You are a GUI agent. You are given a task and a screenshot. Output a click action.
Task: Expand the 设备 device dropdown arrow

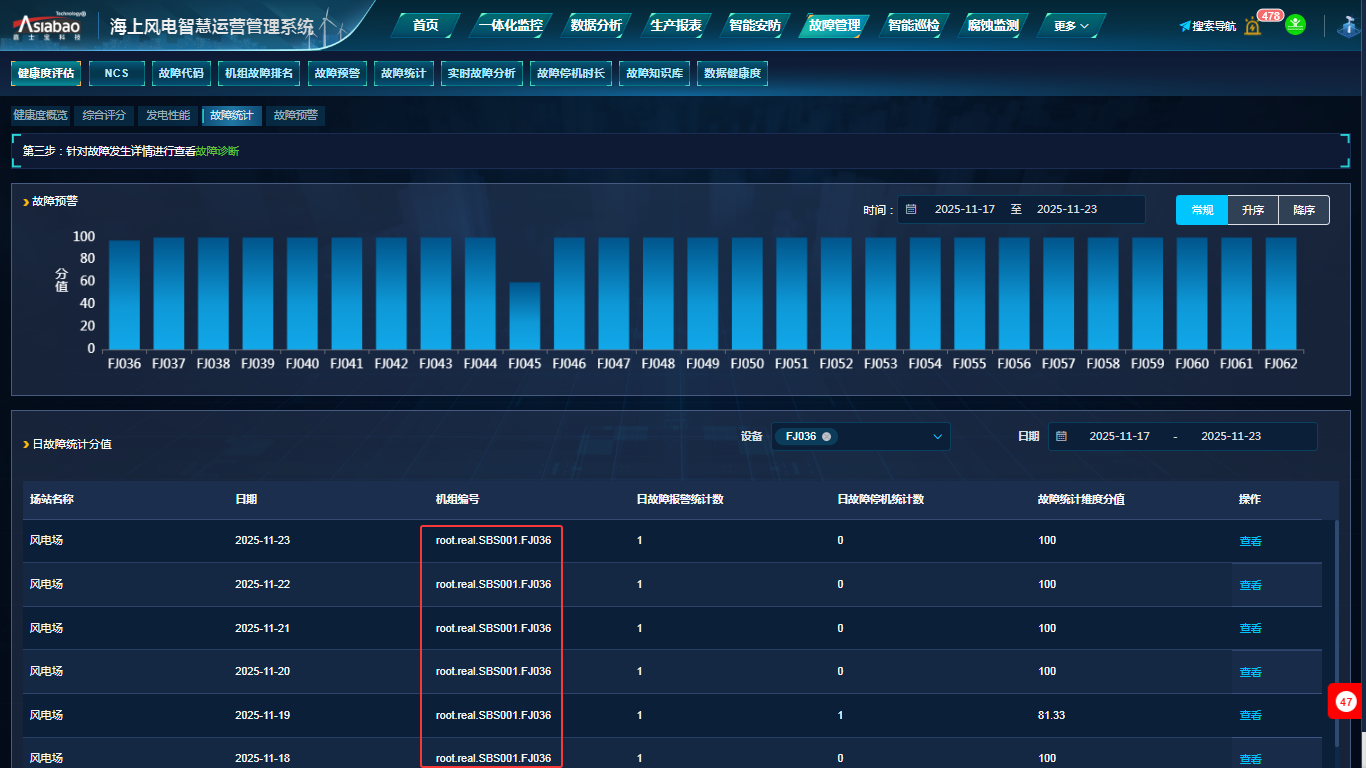(938, 437)
